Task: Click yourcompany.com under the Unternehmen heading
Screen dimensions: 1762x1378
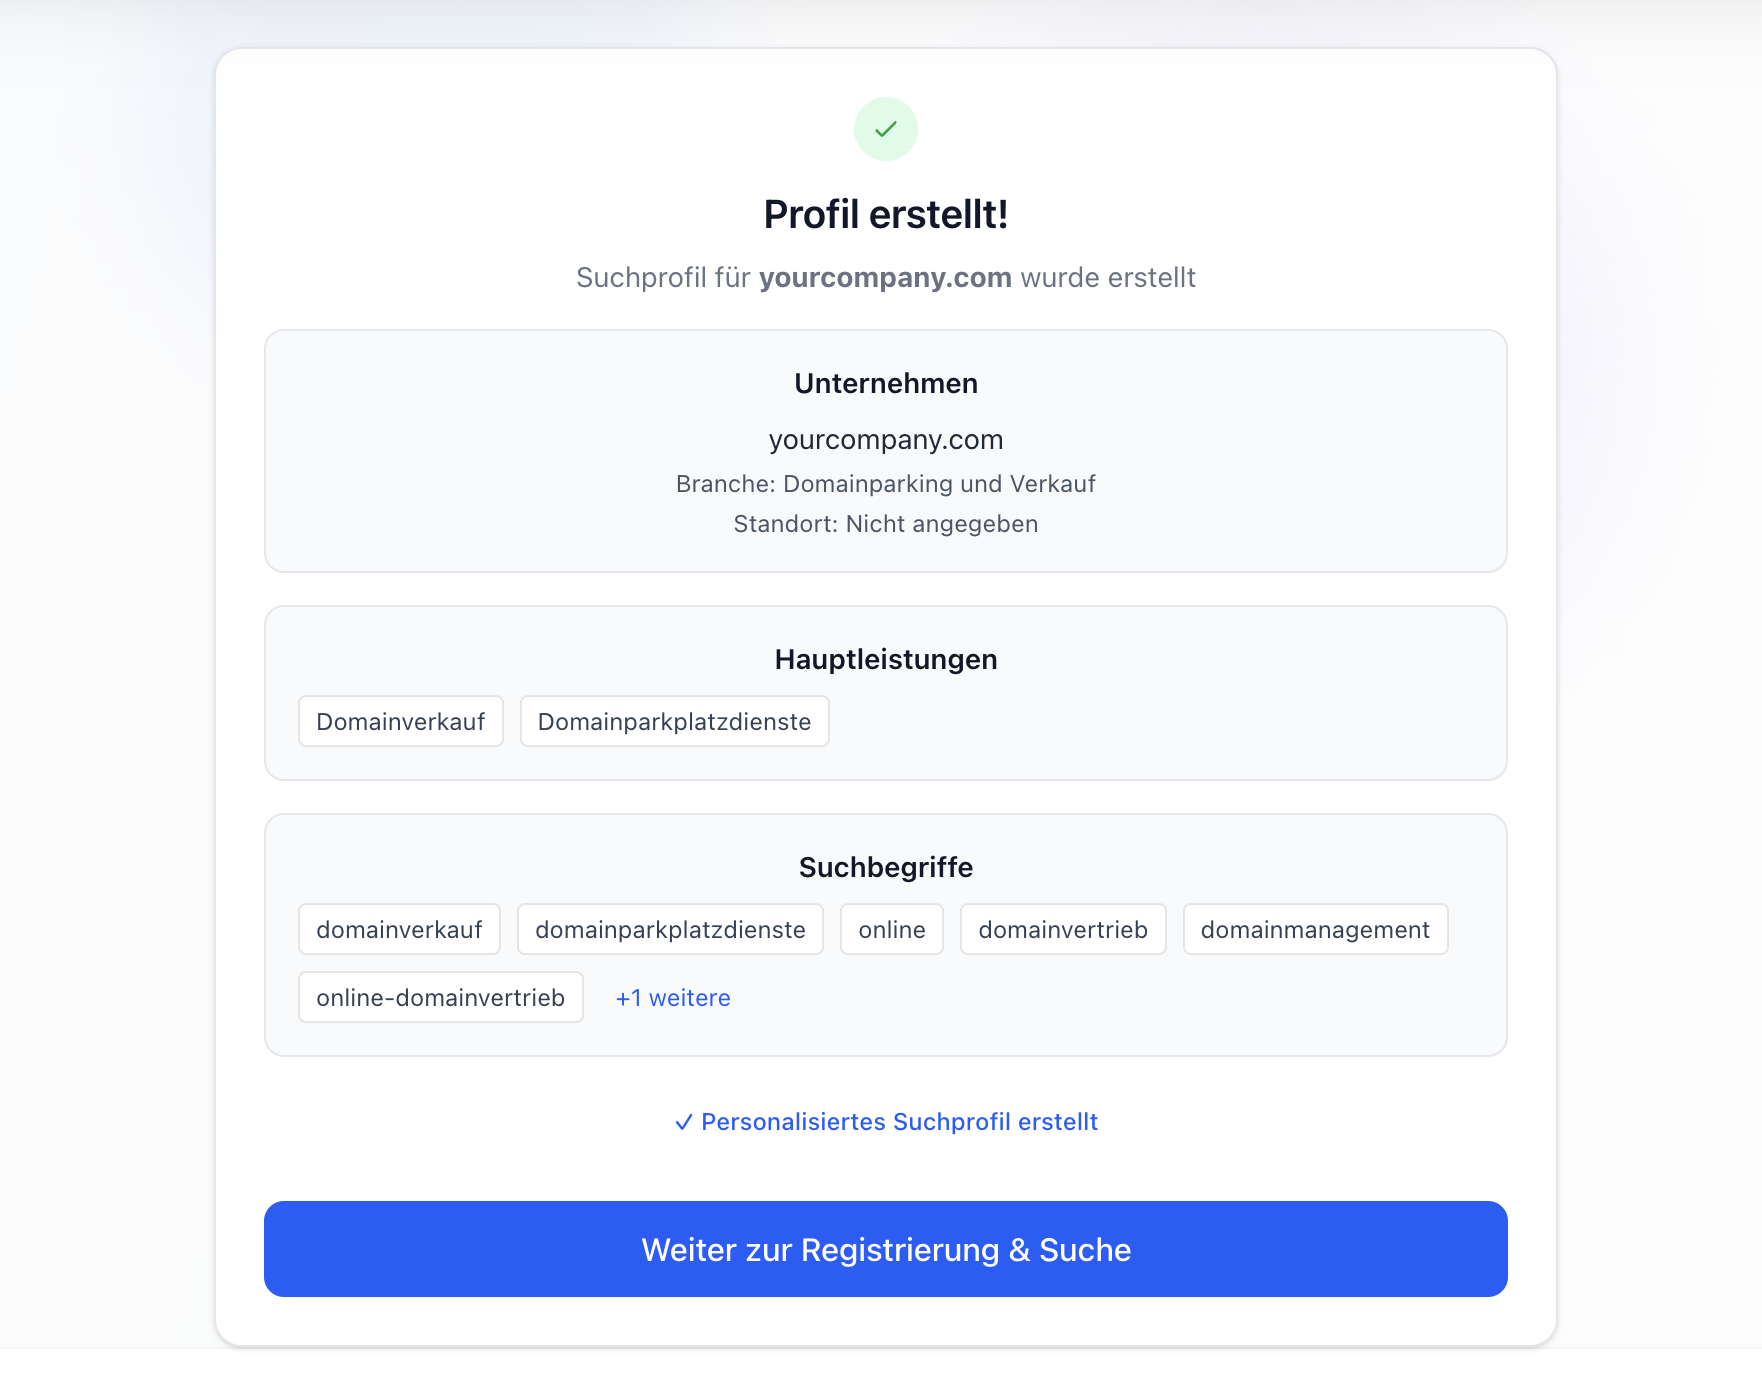Action: [885, 440]
